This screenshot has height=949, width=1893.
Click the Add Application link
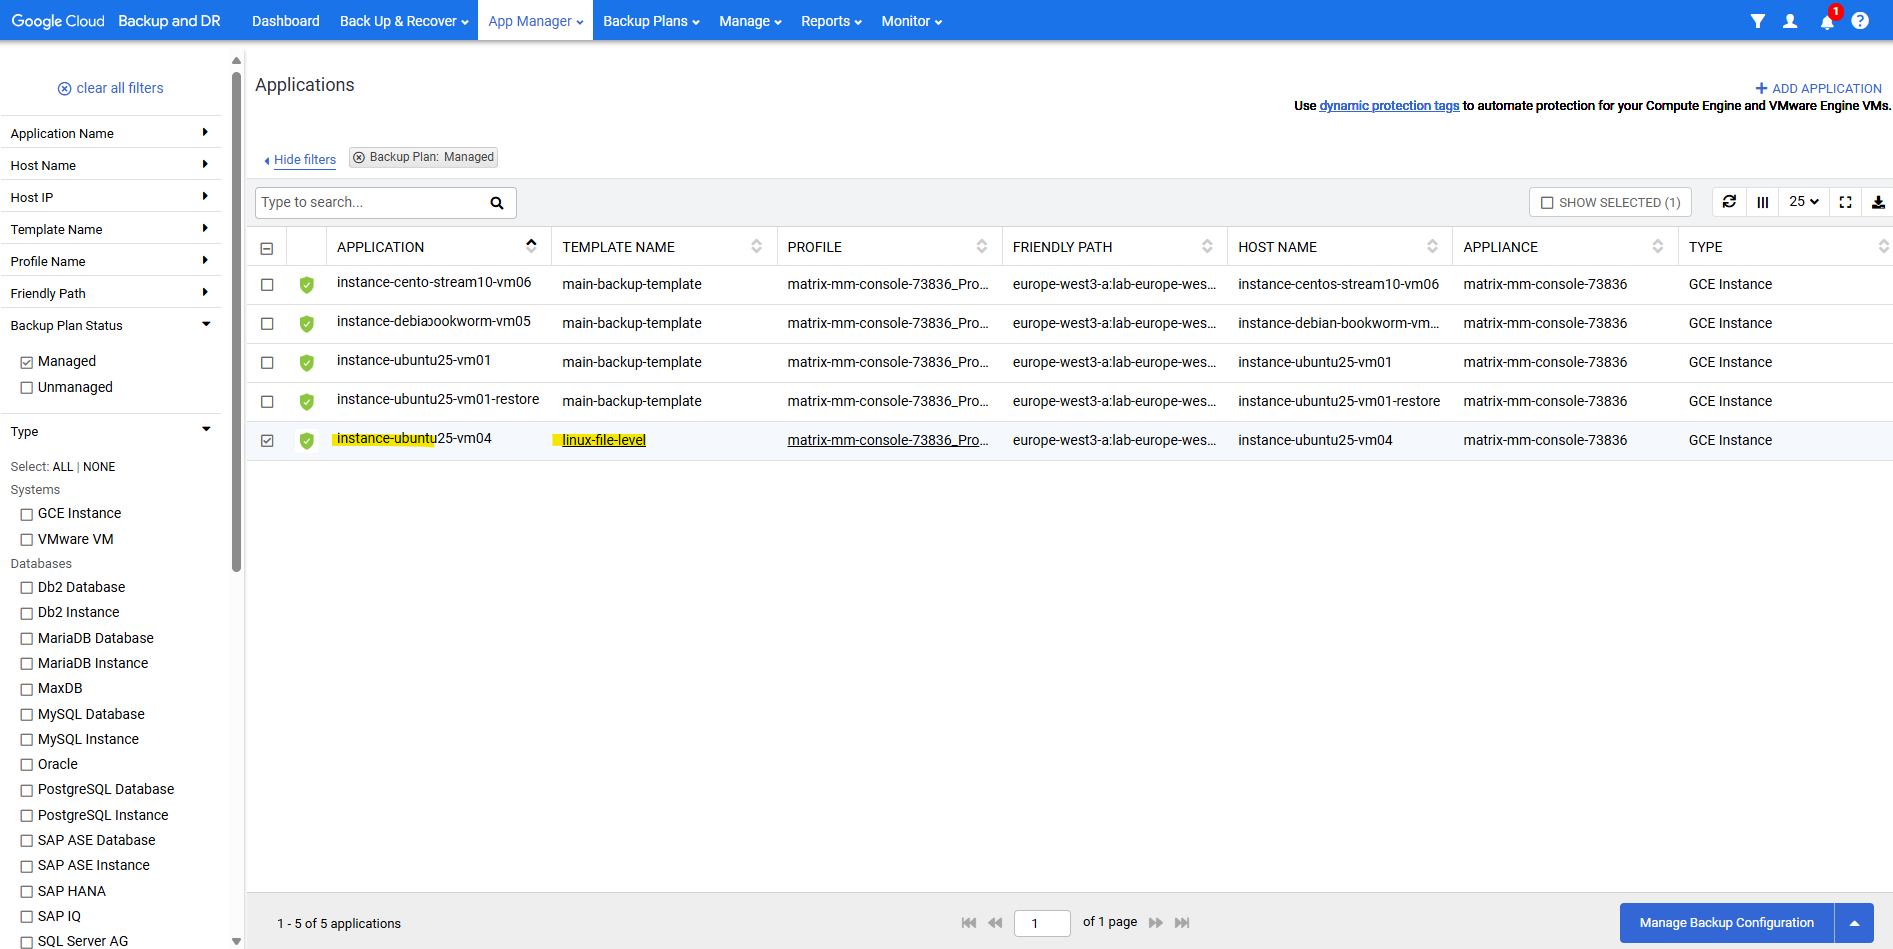point(1818,88)
